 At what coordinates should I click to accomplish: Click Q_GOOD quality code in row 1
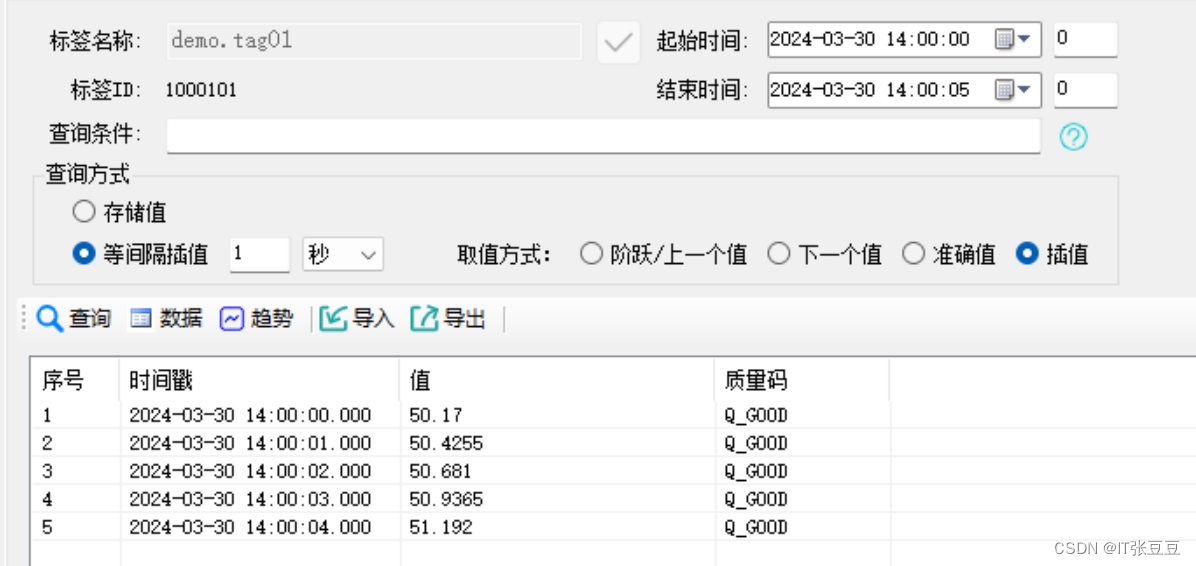(x=756, y=416)
